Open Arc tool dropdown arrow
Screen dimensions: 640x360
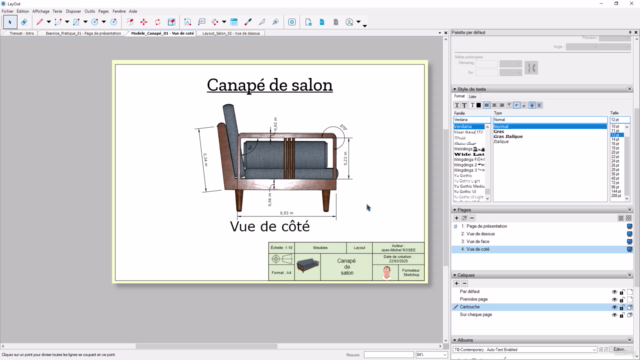point(67,22)
